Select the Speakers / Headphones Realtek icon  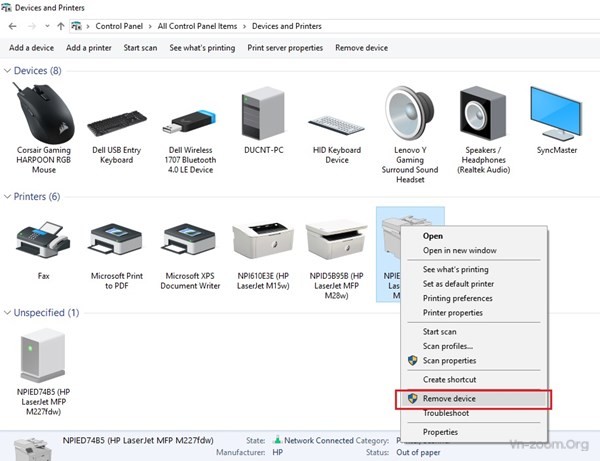click(x=483, y=113)
